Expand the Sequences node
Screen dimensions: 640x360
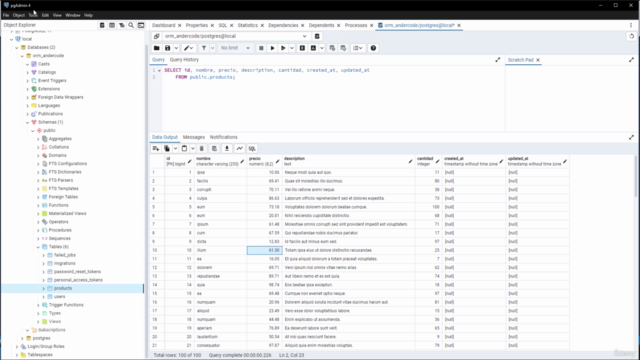tap(38, 239)
